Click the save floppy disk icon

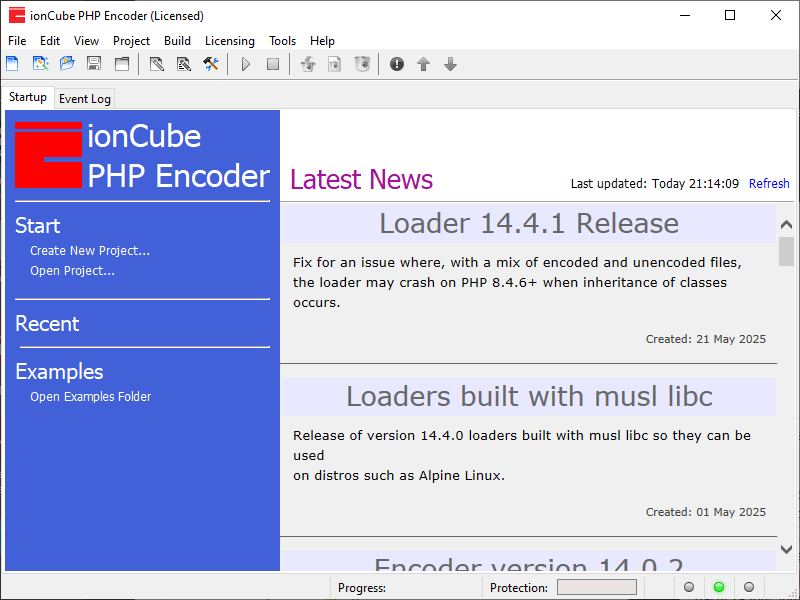94,64
